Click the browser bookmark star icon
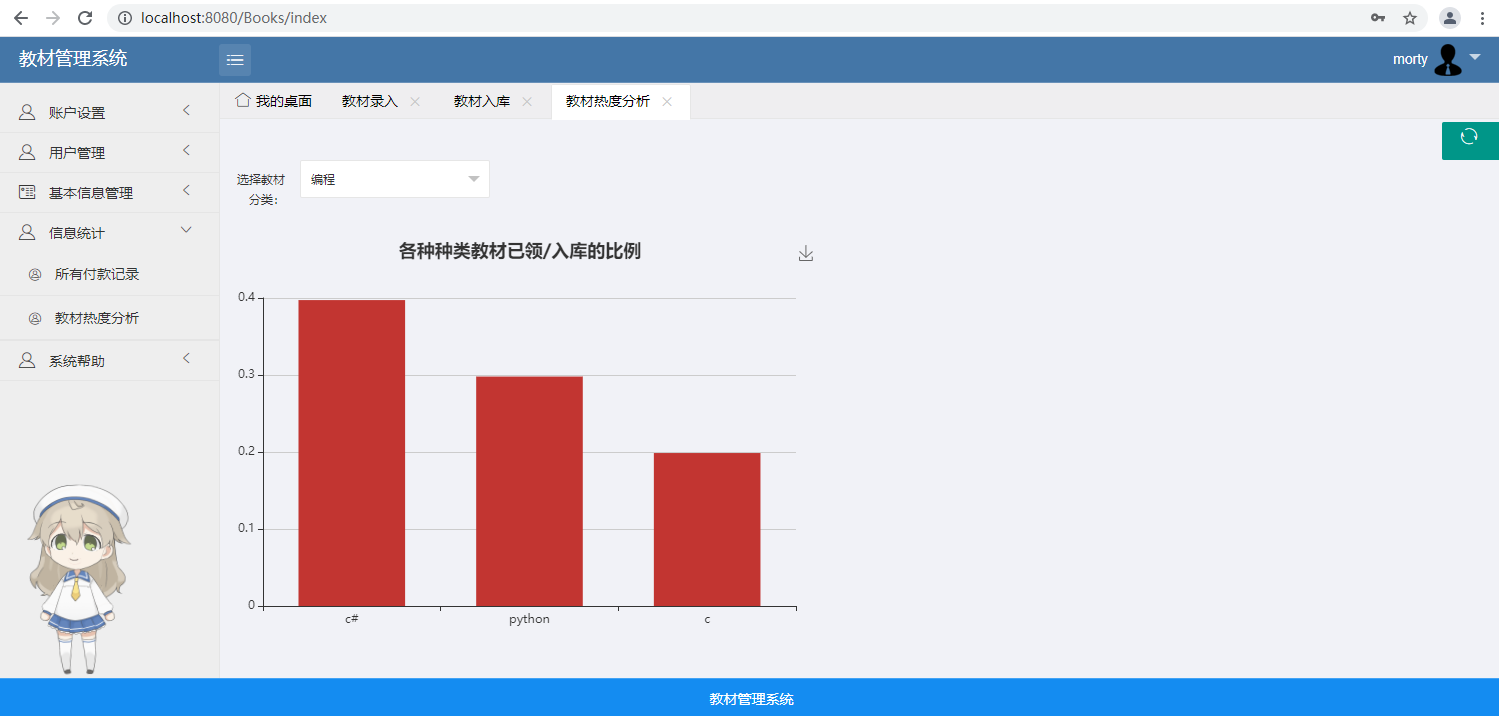The image size is (1499, 716). coord(1410,18)
